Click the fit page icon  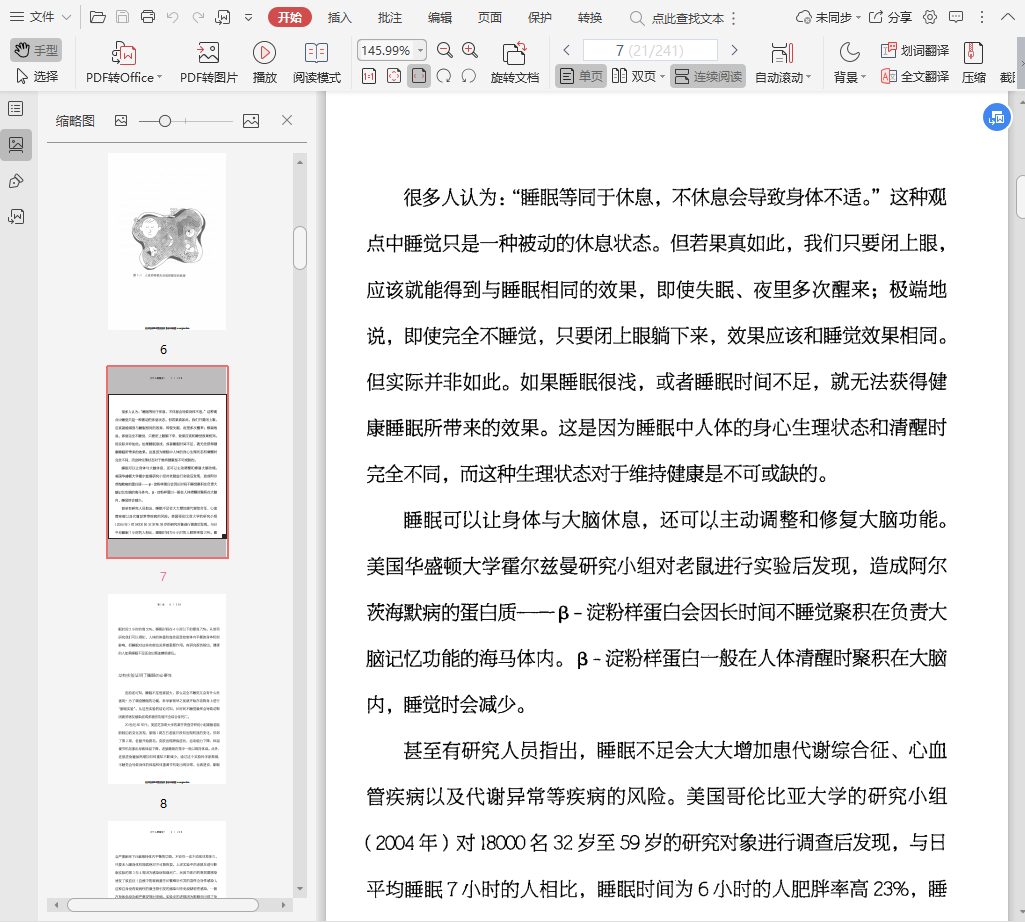(394, 77)
